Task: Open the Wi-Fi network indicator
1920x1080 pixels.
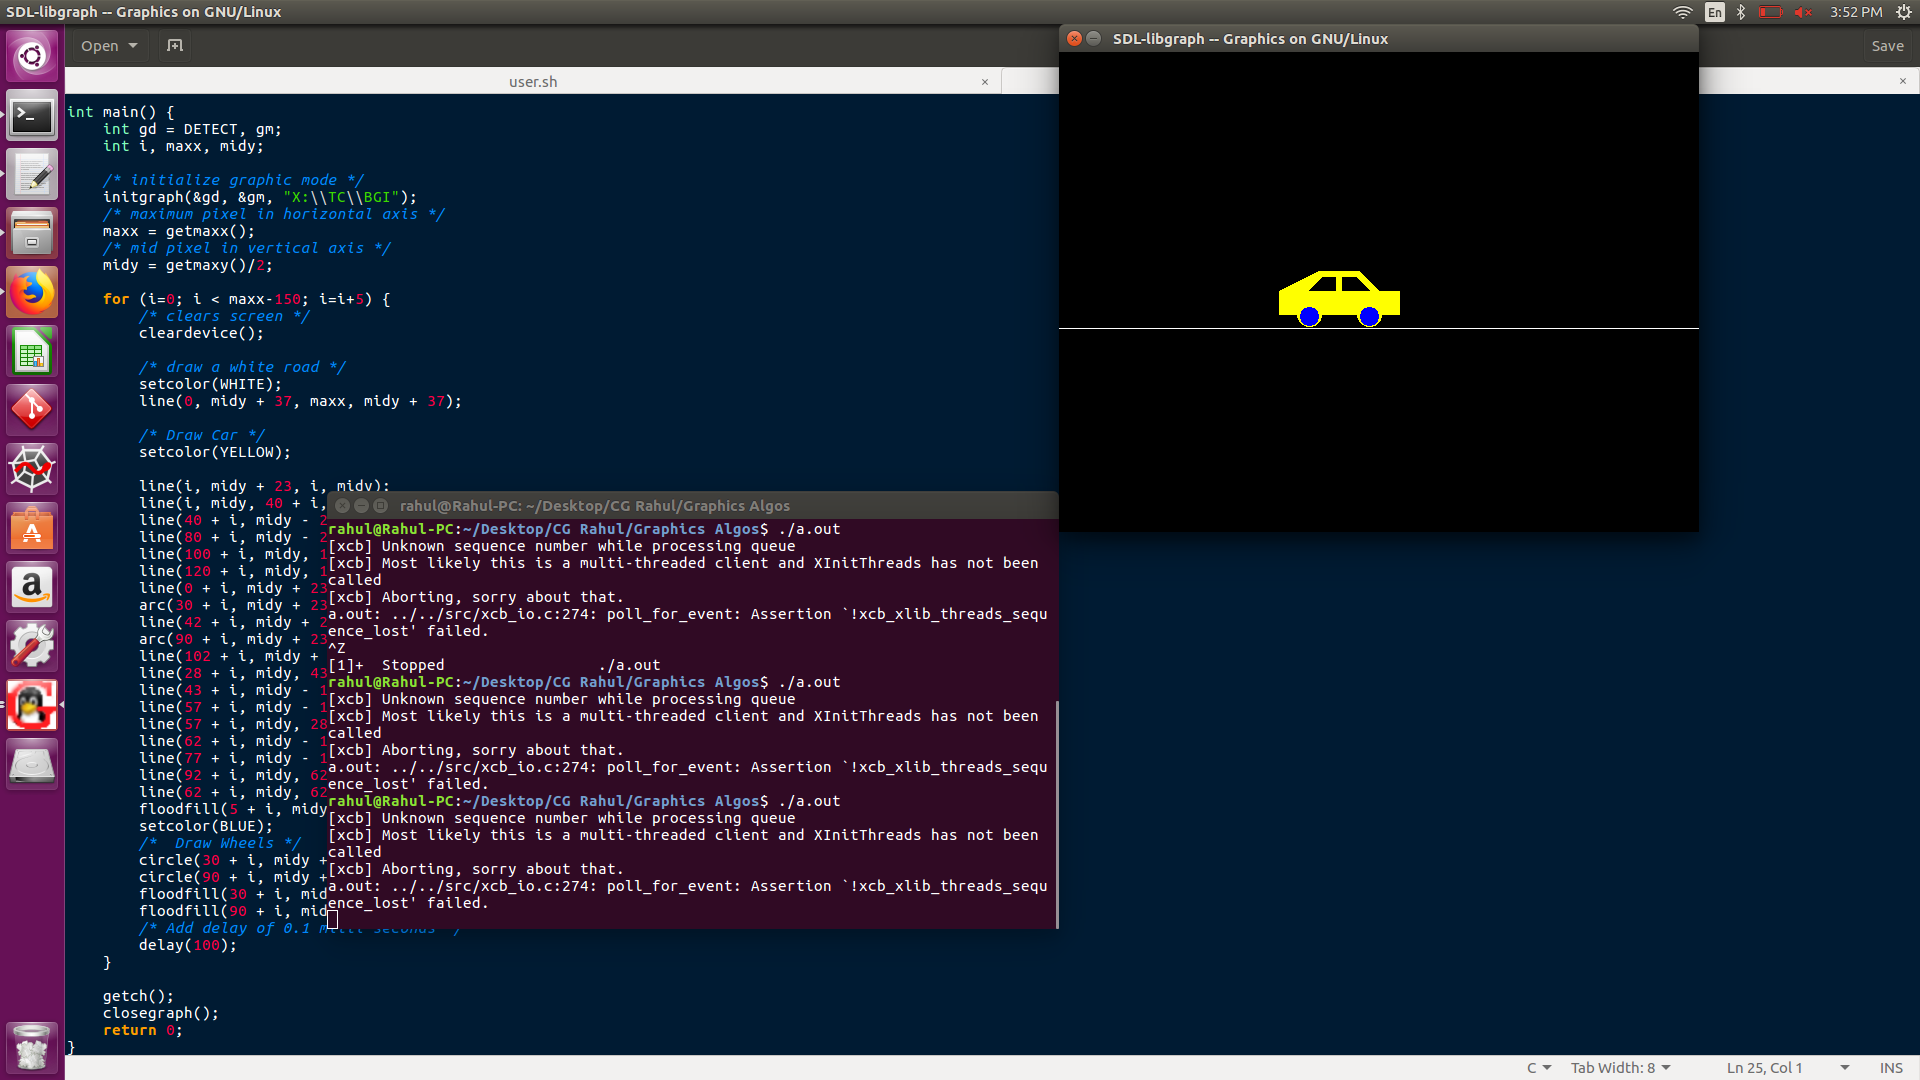Action: 1683,12
